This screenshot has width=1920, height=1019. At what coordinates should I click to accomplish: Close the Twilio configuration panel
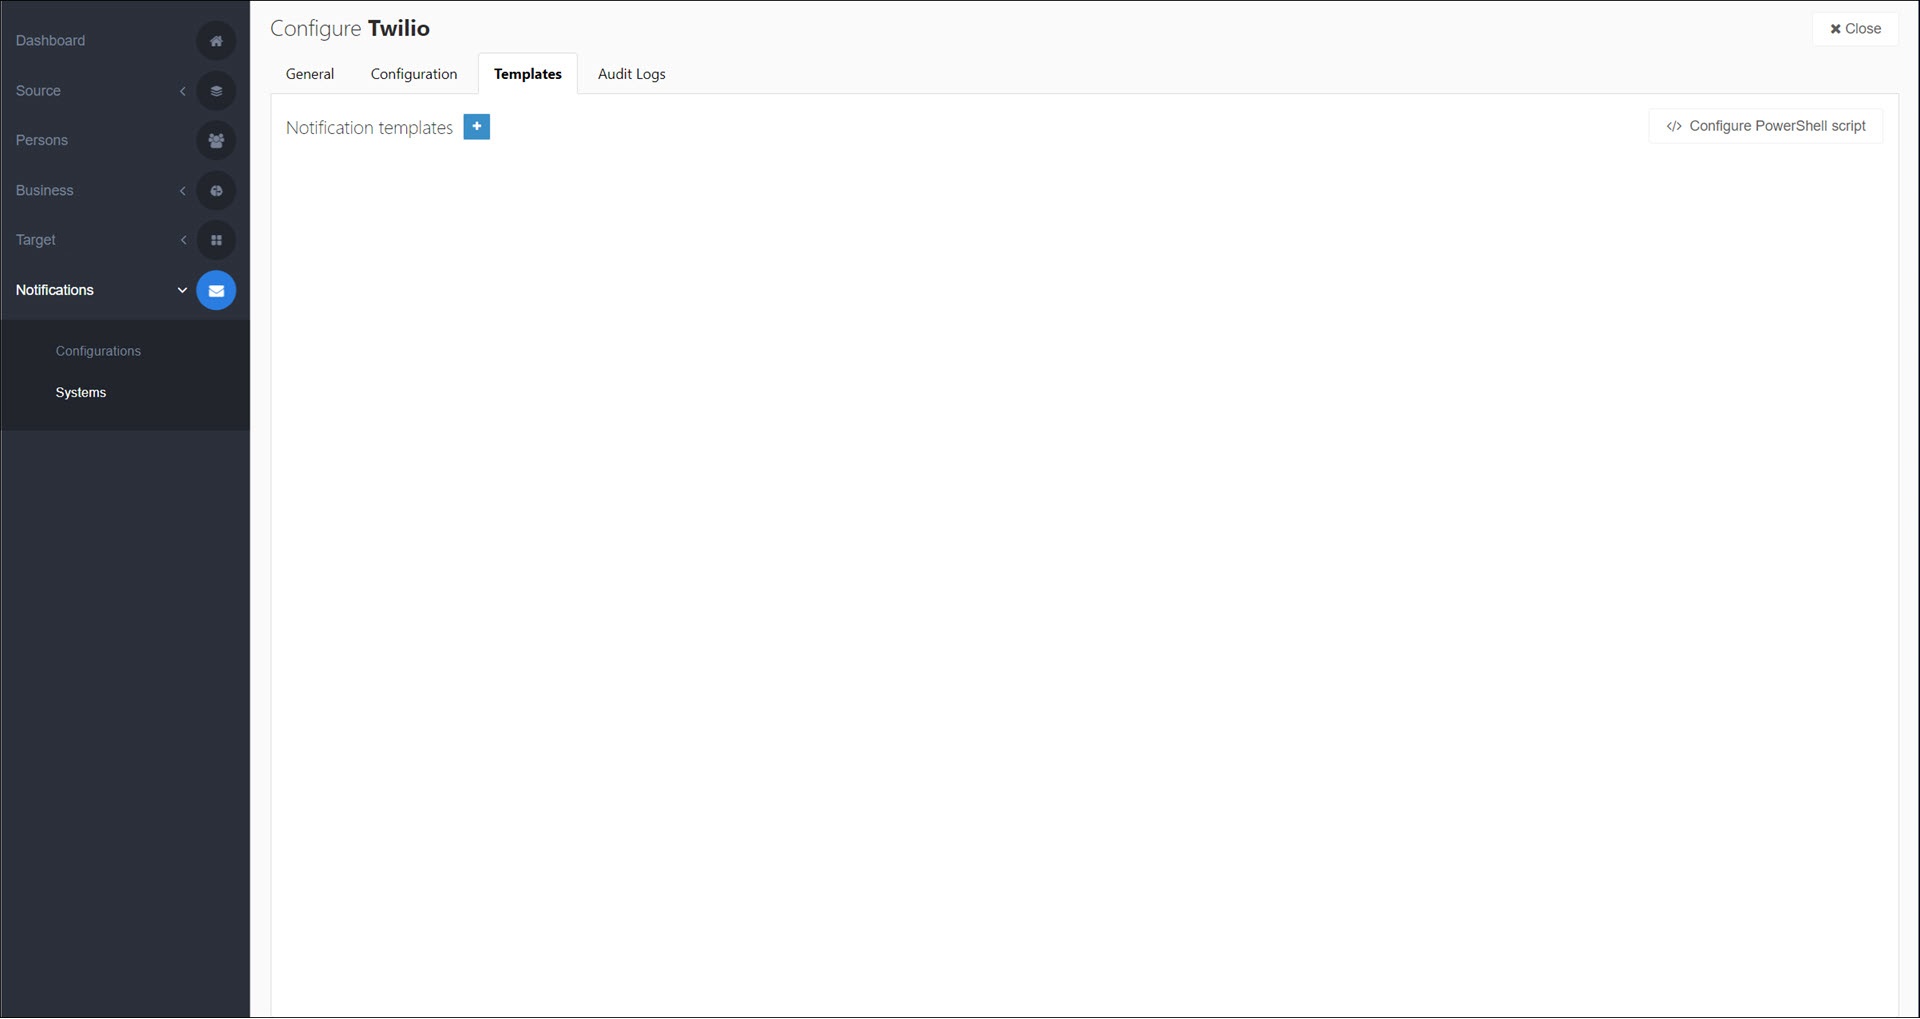[x=1856, y=29]
